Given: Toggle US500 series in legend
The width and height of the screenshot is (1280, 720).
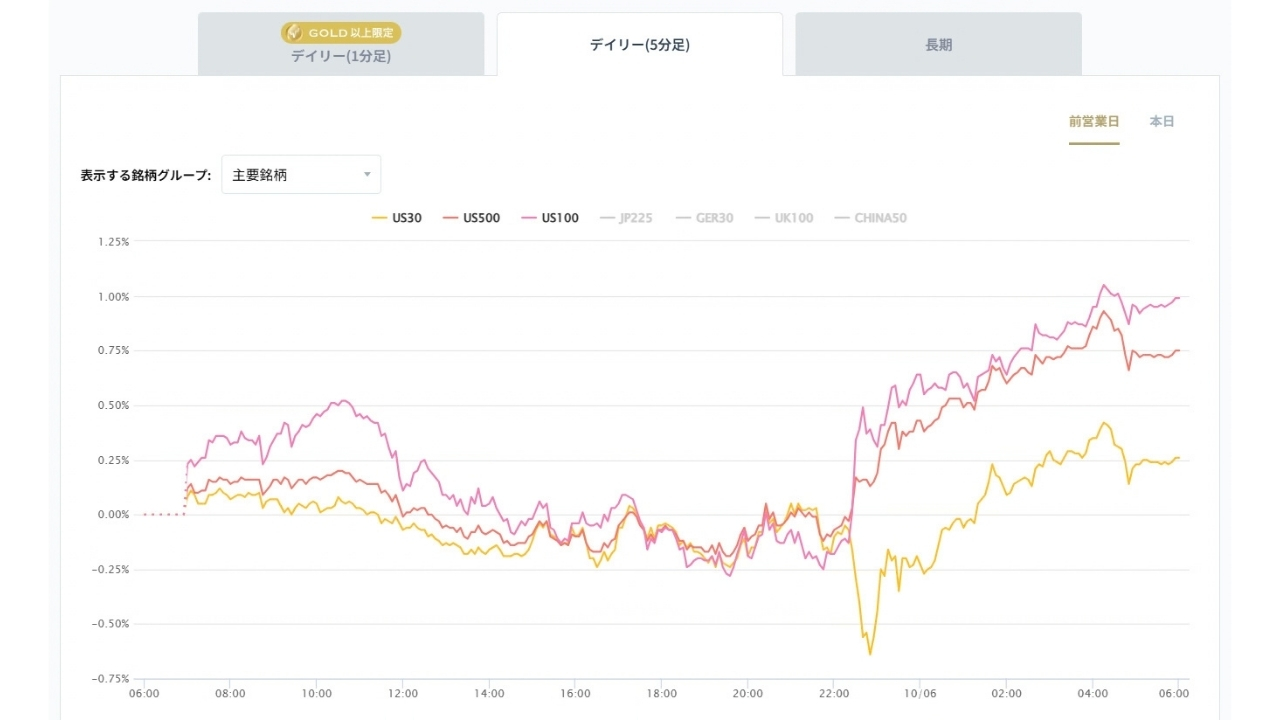Looking at the screenshot, I should coord(472,218).
